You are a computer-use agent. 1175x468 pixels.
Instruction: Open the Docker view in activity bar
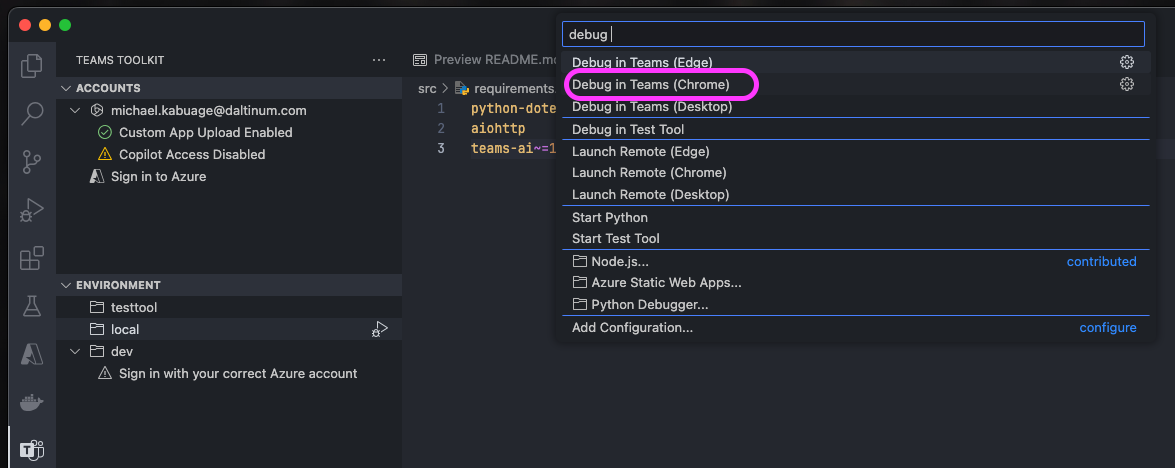pos(31,402)
